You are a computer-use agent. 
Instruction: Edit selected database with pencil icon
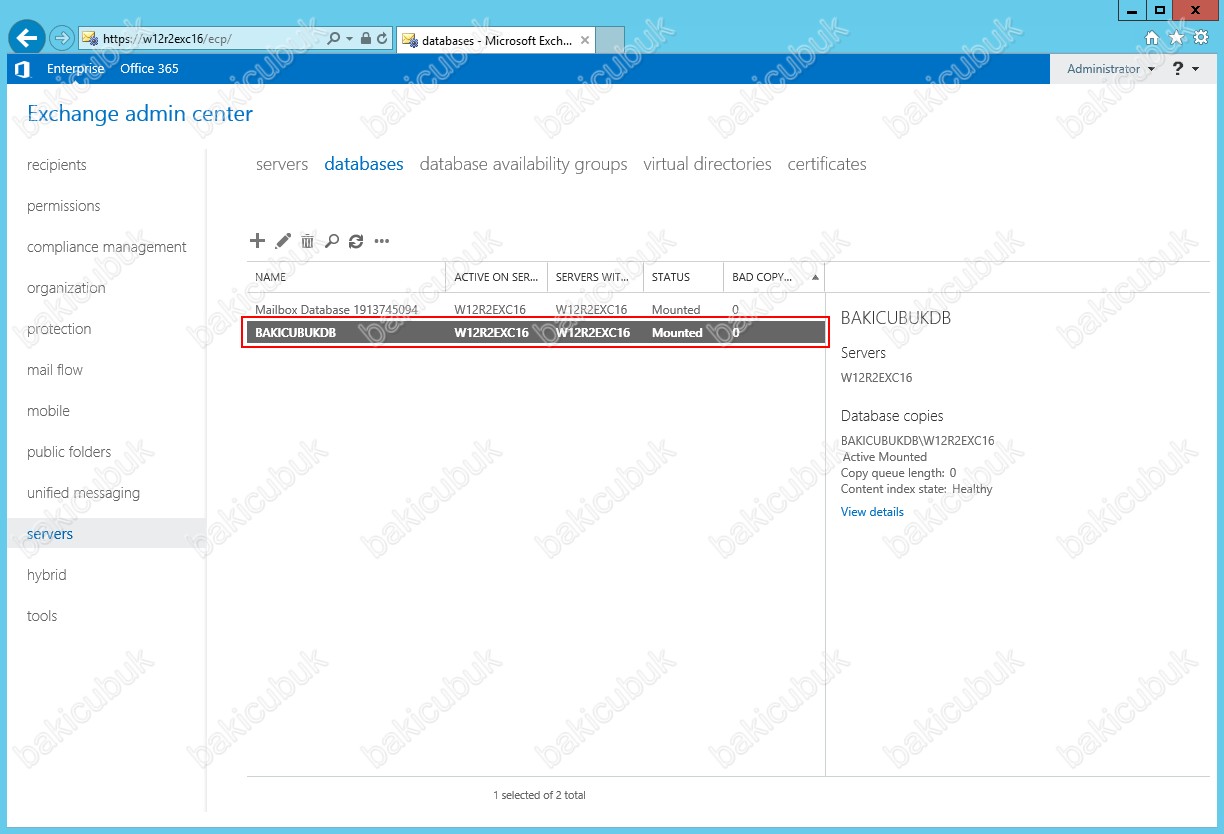283,241
